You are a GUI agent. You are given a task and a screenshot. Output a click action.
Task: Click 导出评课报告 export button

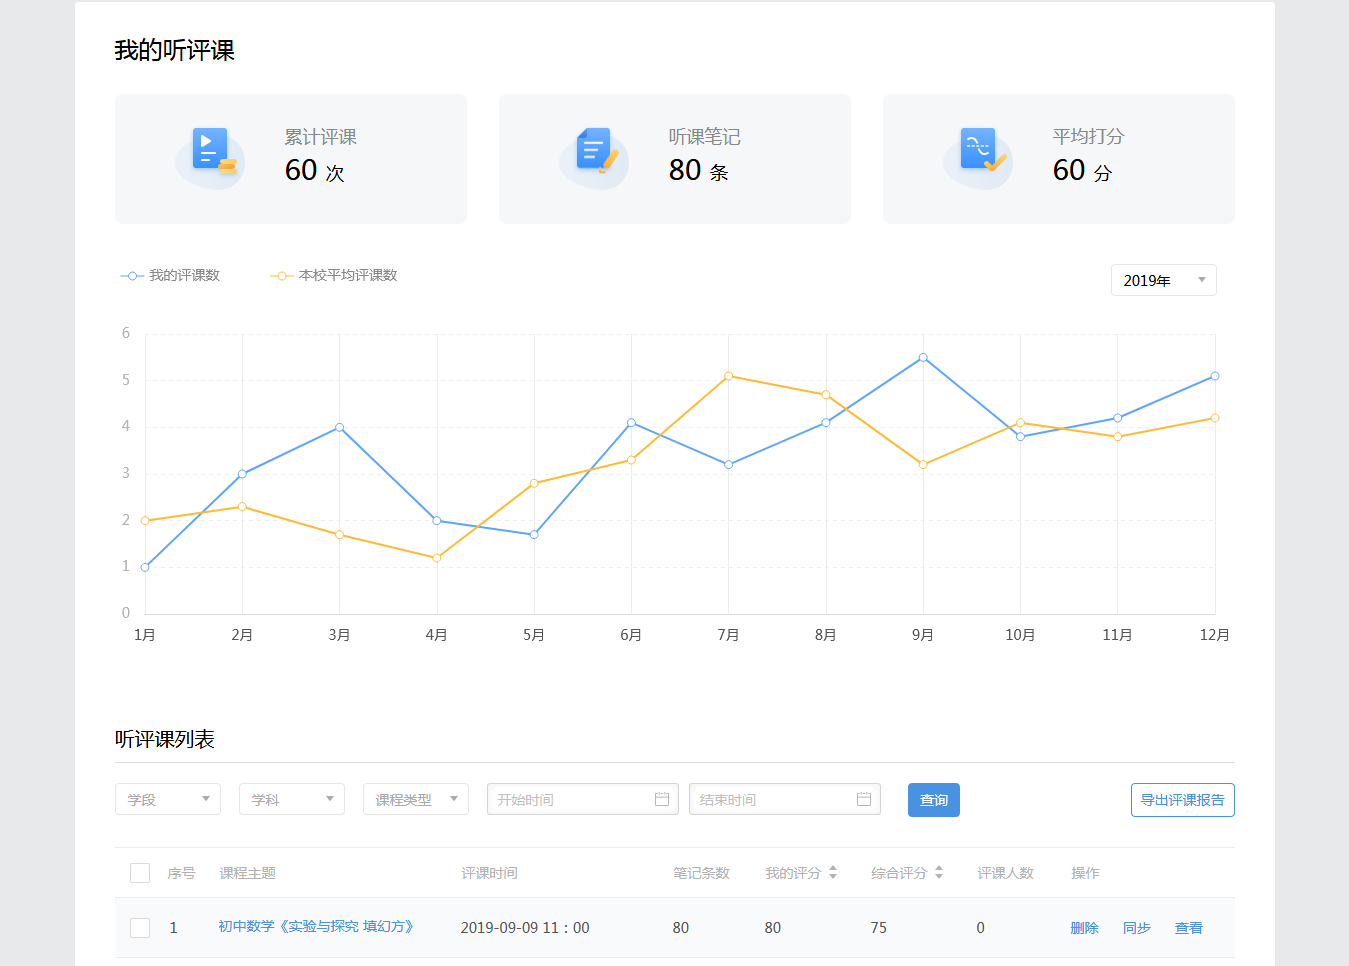tap(1182, 800)
